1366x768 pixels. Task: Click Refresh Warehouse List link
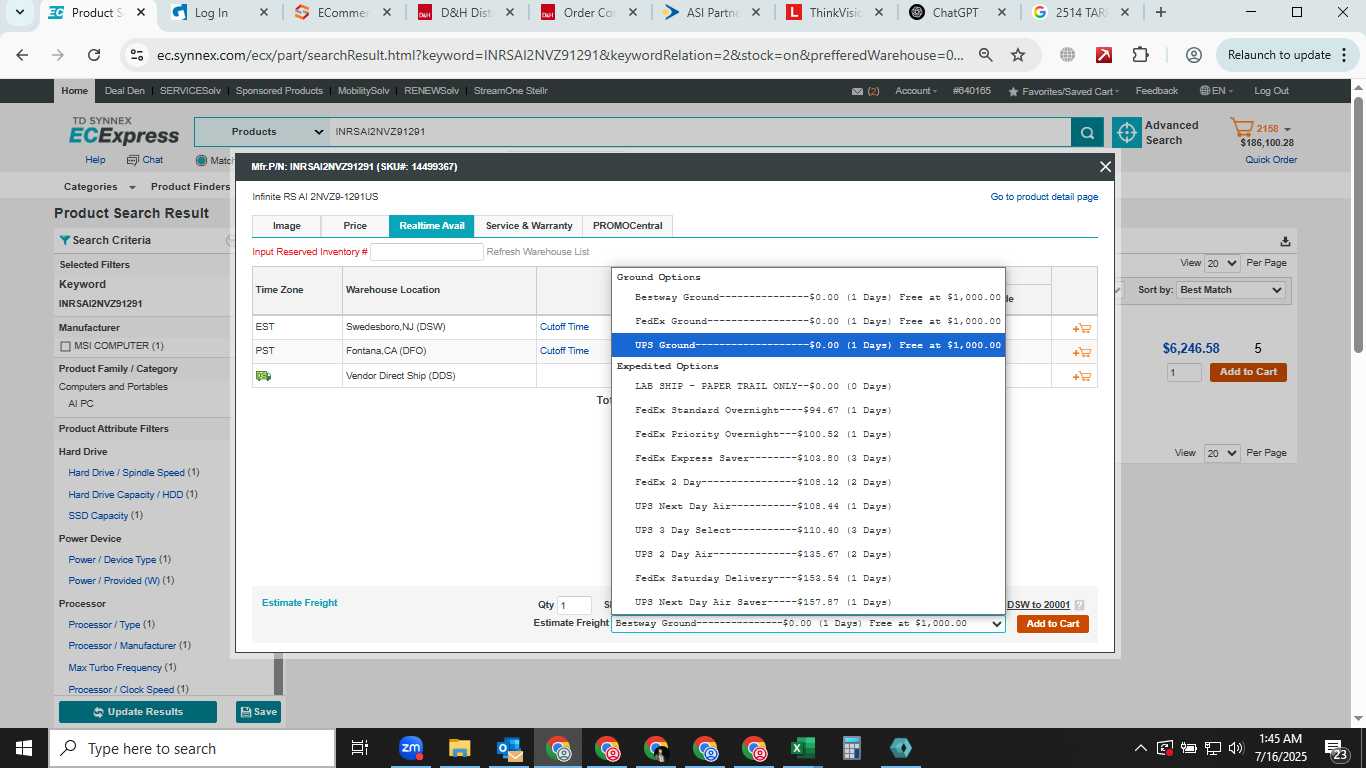[538, 252]
